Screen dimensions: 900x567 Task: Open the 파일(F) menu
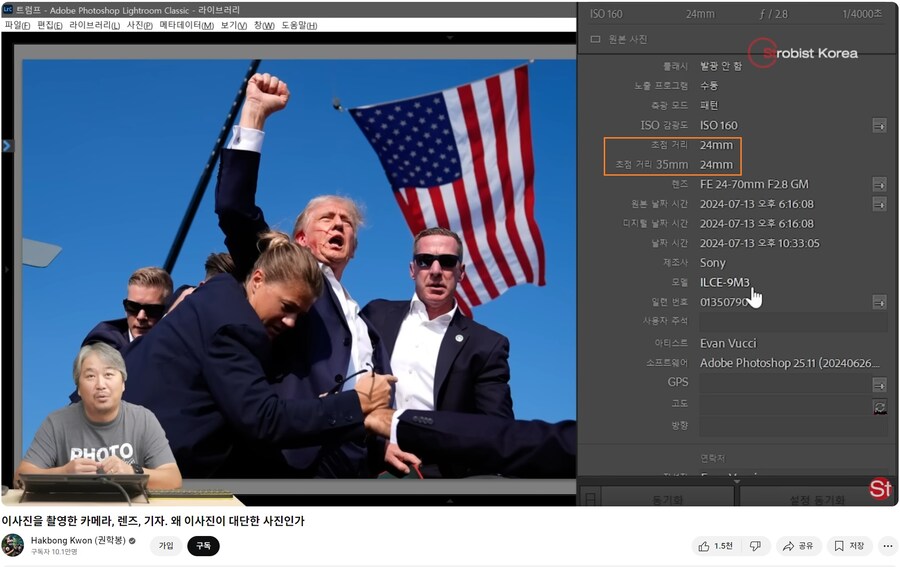coord(17,25)
